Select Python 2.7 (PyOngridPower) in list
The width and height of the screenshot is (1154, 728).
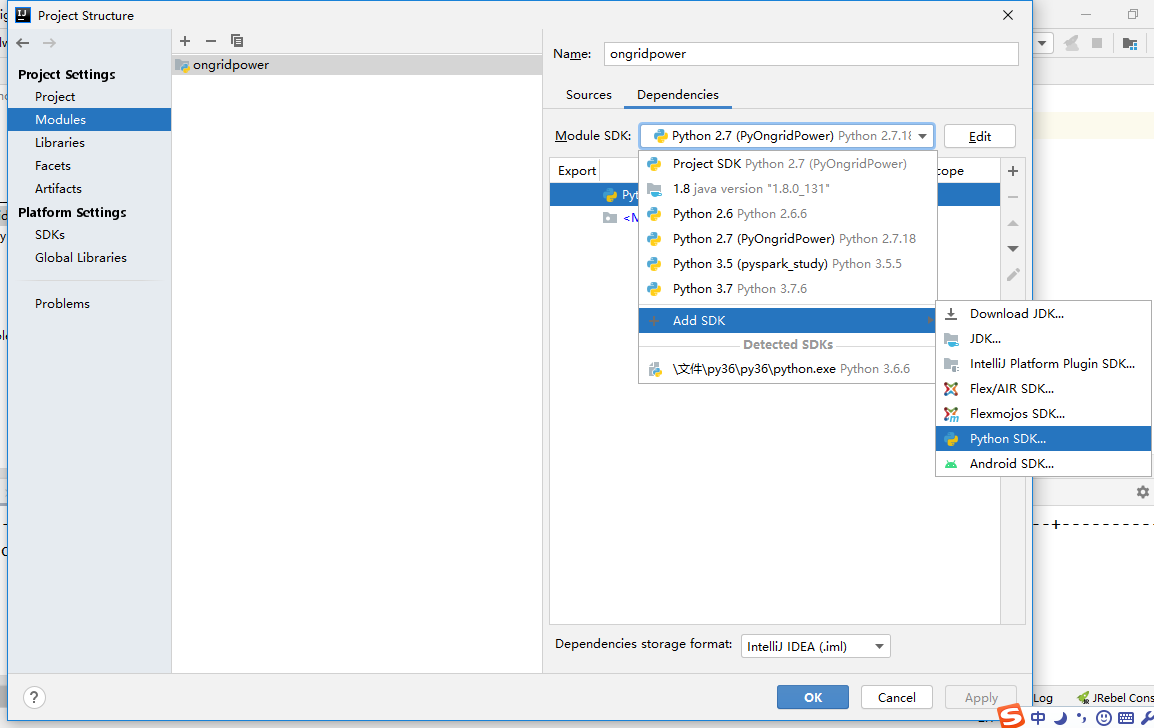click(787, 238)
